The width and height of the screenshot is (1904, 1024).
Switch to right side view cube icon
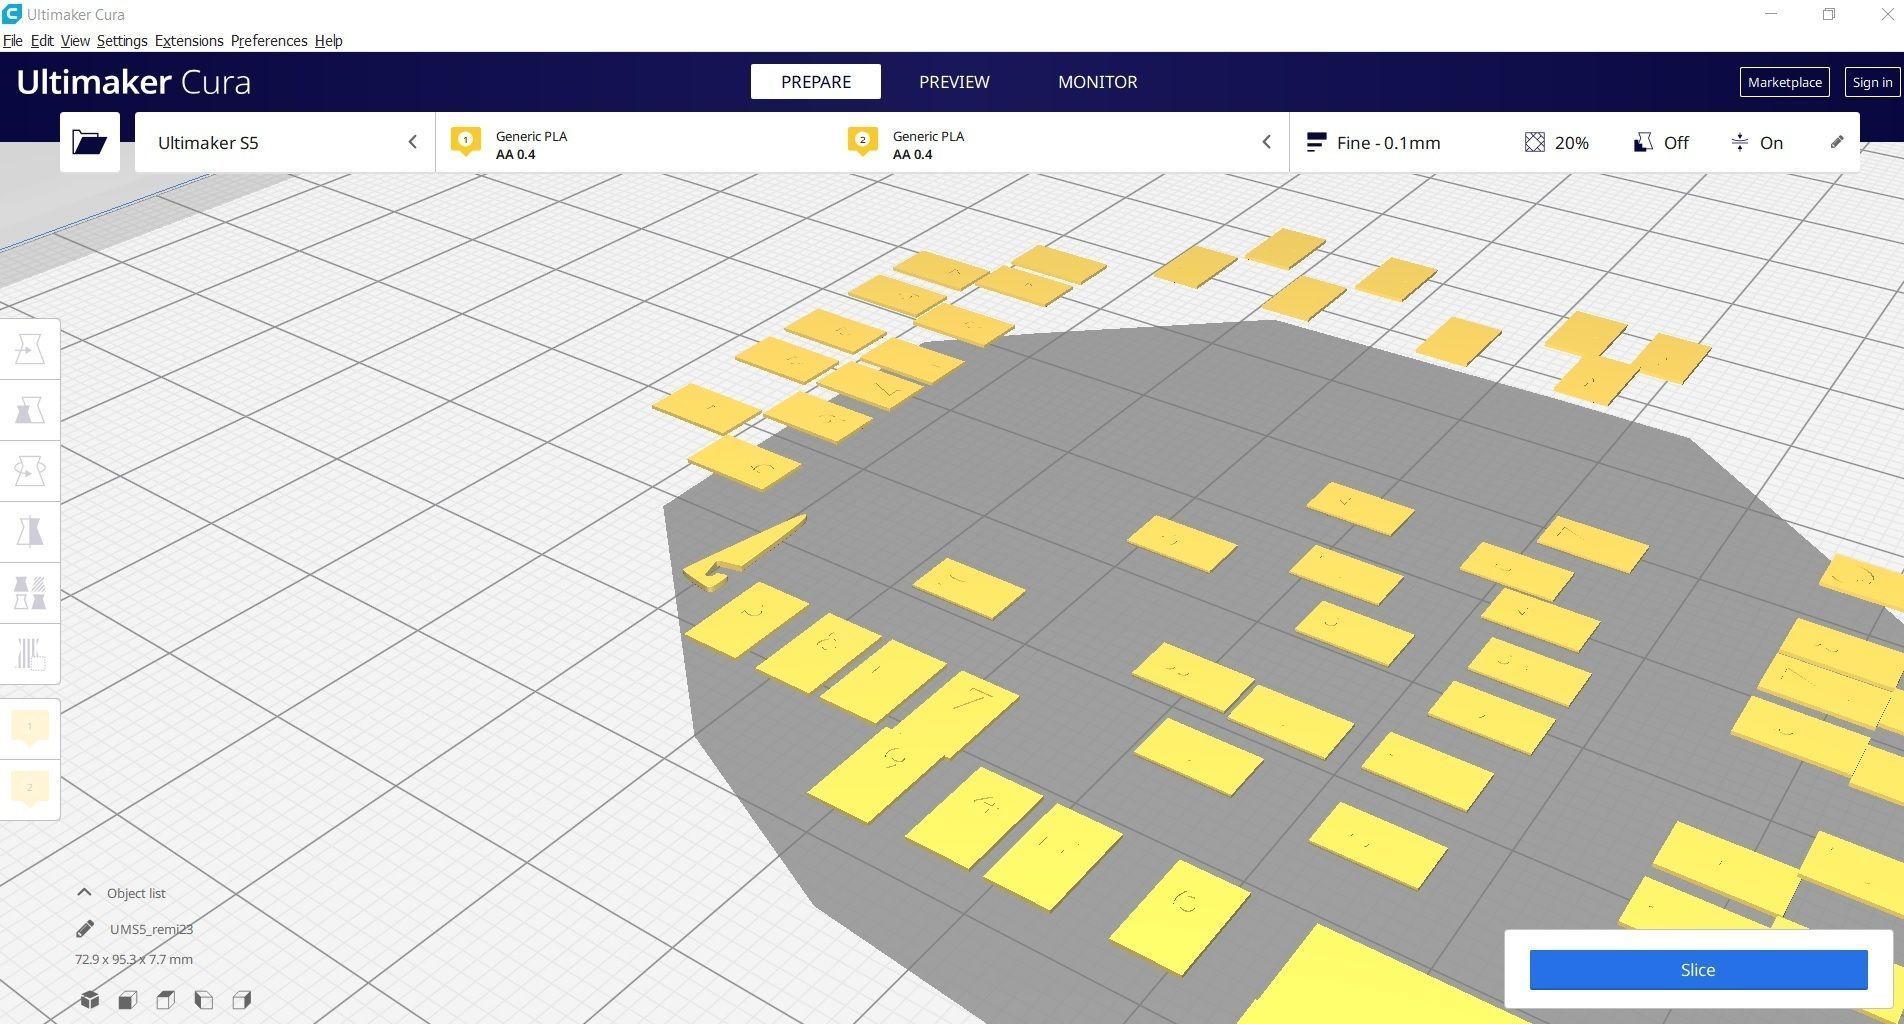[x=242, y=1000]
